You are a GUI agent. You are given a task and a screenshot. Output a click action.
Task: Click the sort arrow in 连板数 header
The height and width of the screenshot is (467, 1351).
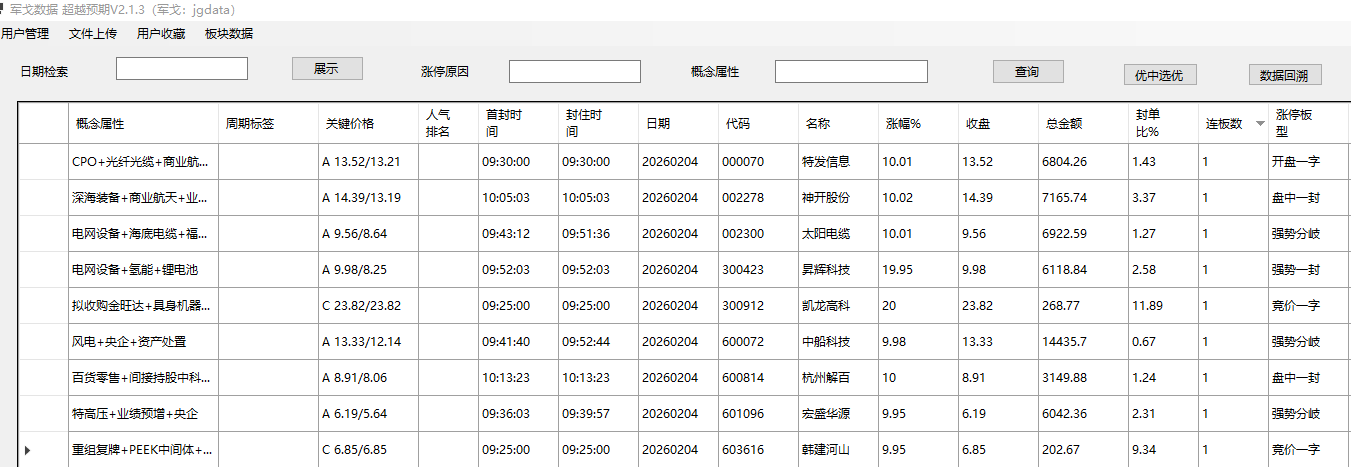click(1259, 124)
